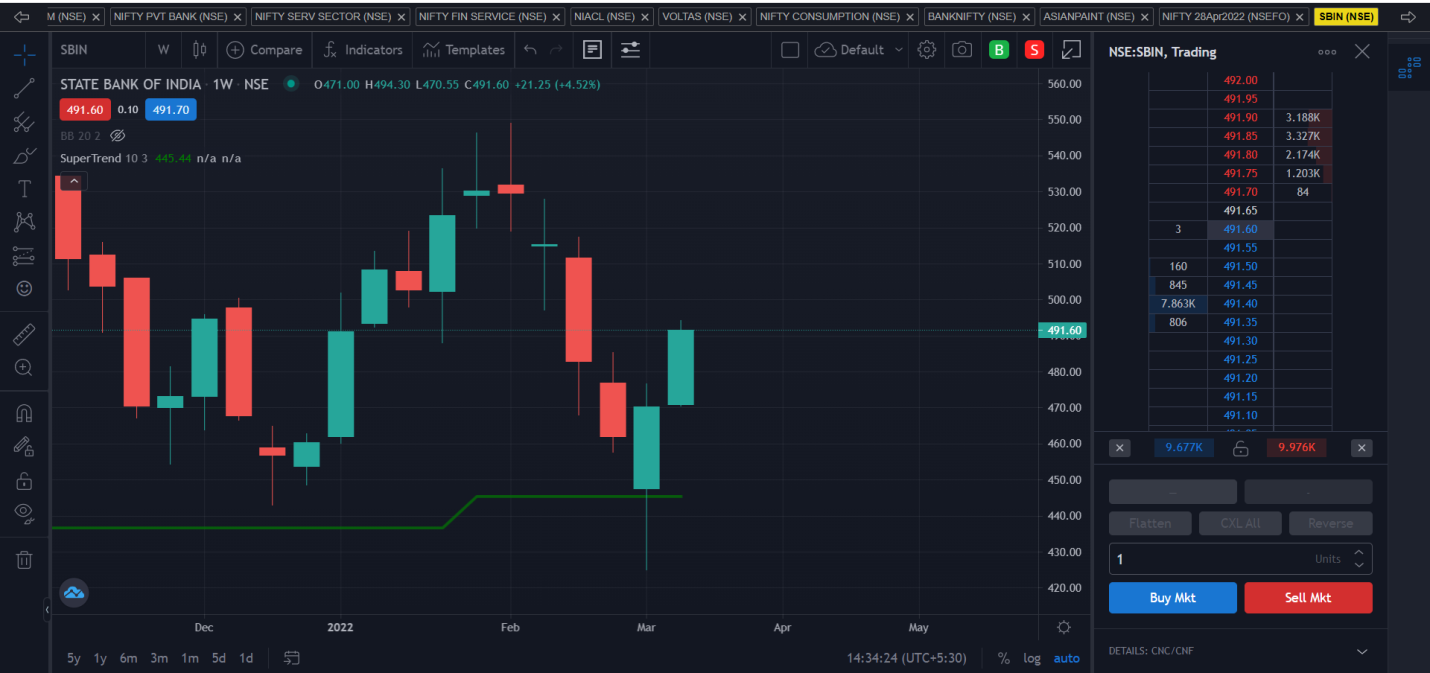The width and height of the screenshot is (1430, 673).
Task: Toggle magnet mode for drawings
Action: 24,413
